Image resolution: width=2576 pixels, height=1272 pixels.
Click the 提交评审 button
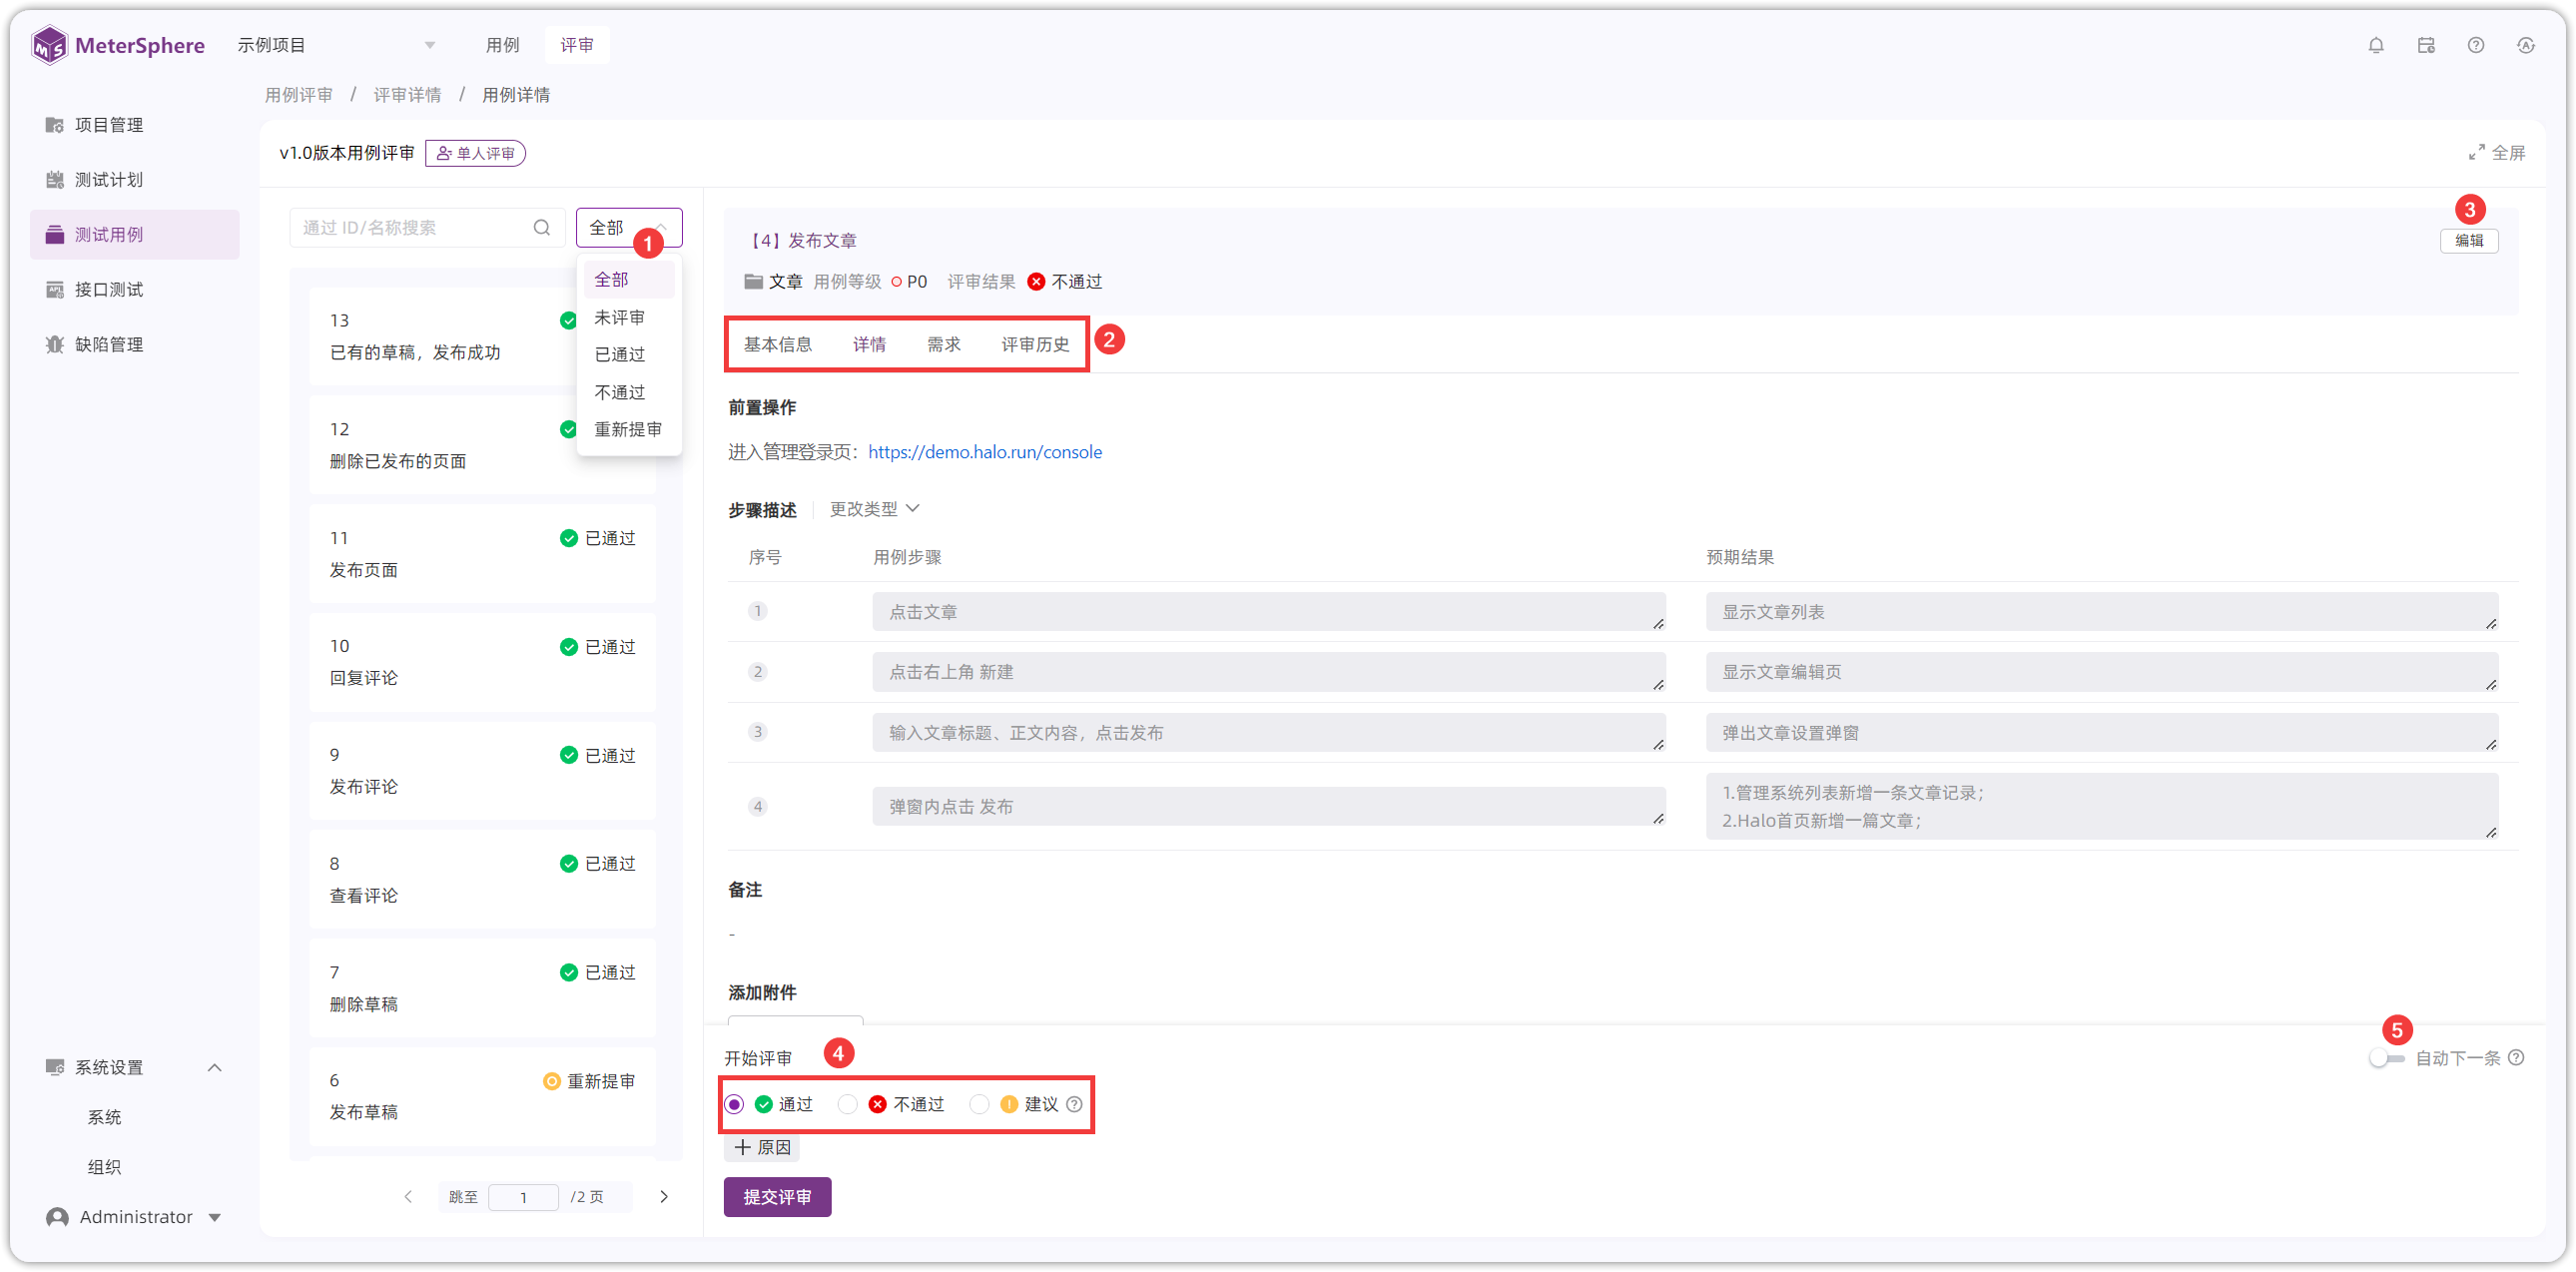tap(777, 1196)
